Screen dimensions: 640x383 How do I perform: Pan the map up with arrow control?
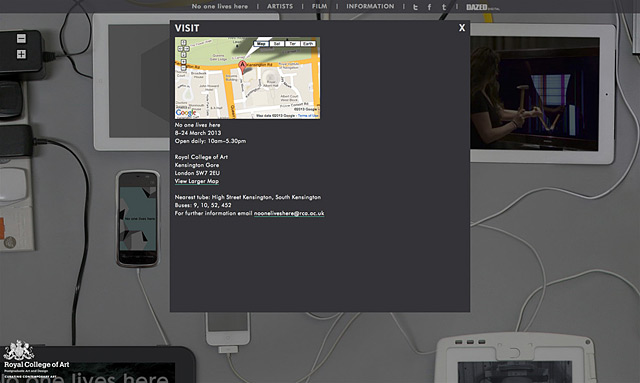pyautogui.click(x=184, y=42)
